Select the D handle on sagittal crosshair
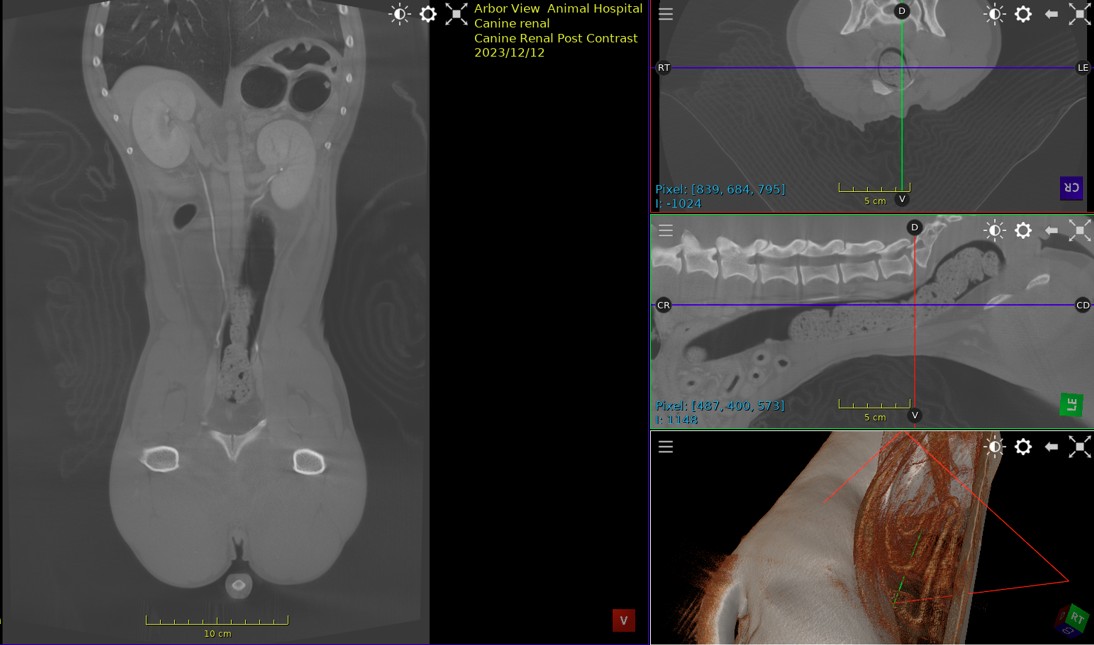Image resolution: width=1094 pixels, height=645 pixels. tap(915, 228)
